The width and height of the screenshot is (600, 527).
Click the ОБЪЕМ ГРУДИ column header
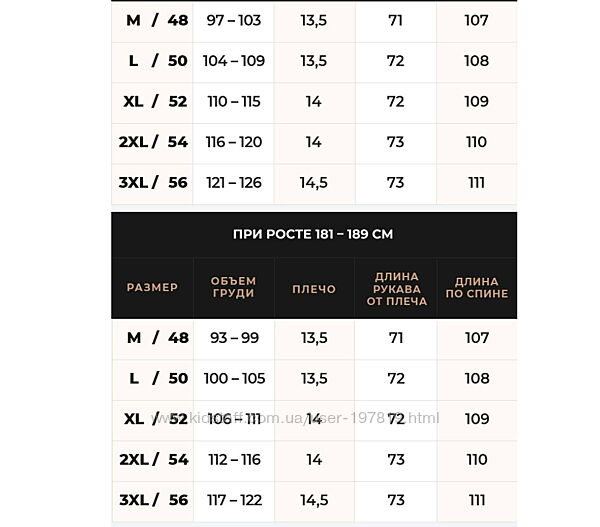233,287
